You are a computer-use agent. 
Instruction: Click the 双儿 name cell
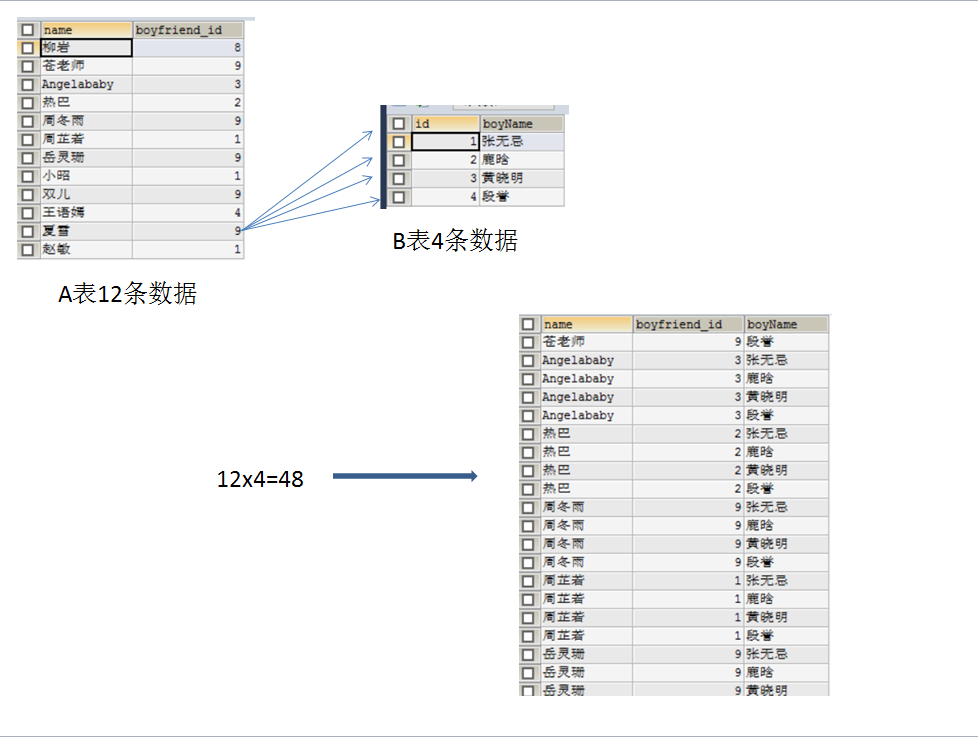tap(87, 195)
